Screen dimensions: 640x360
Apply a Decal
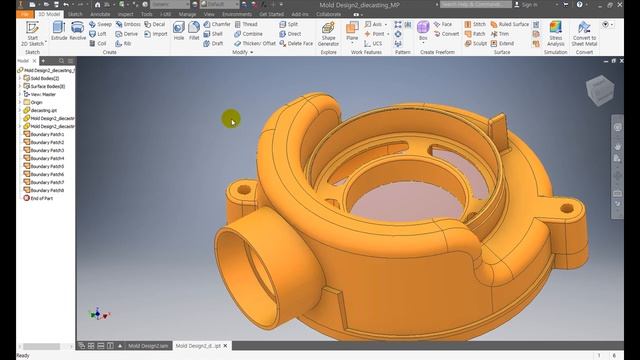155,24
